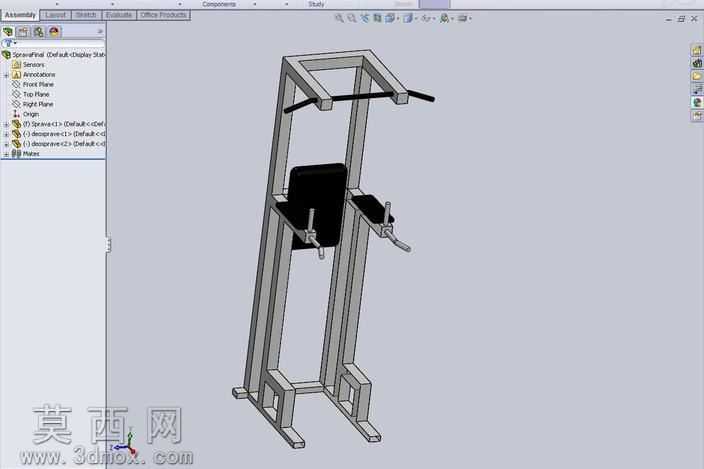Expand the deosprave<1> component node
This screenshot has height=469, width=704.
tap(6, 134)
